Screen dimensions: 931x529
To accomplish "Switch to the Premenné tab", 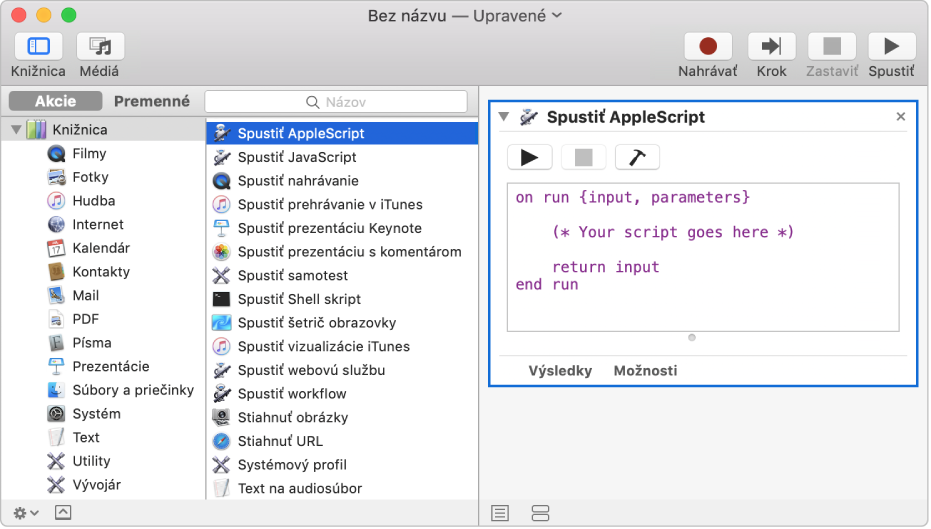I will coord(152,102).
